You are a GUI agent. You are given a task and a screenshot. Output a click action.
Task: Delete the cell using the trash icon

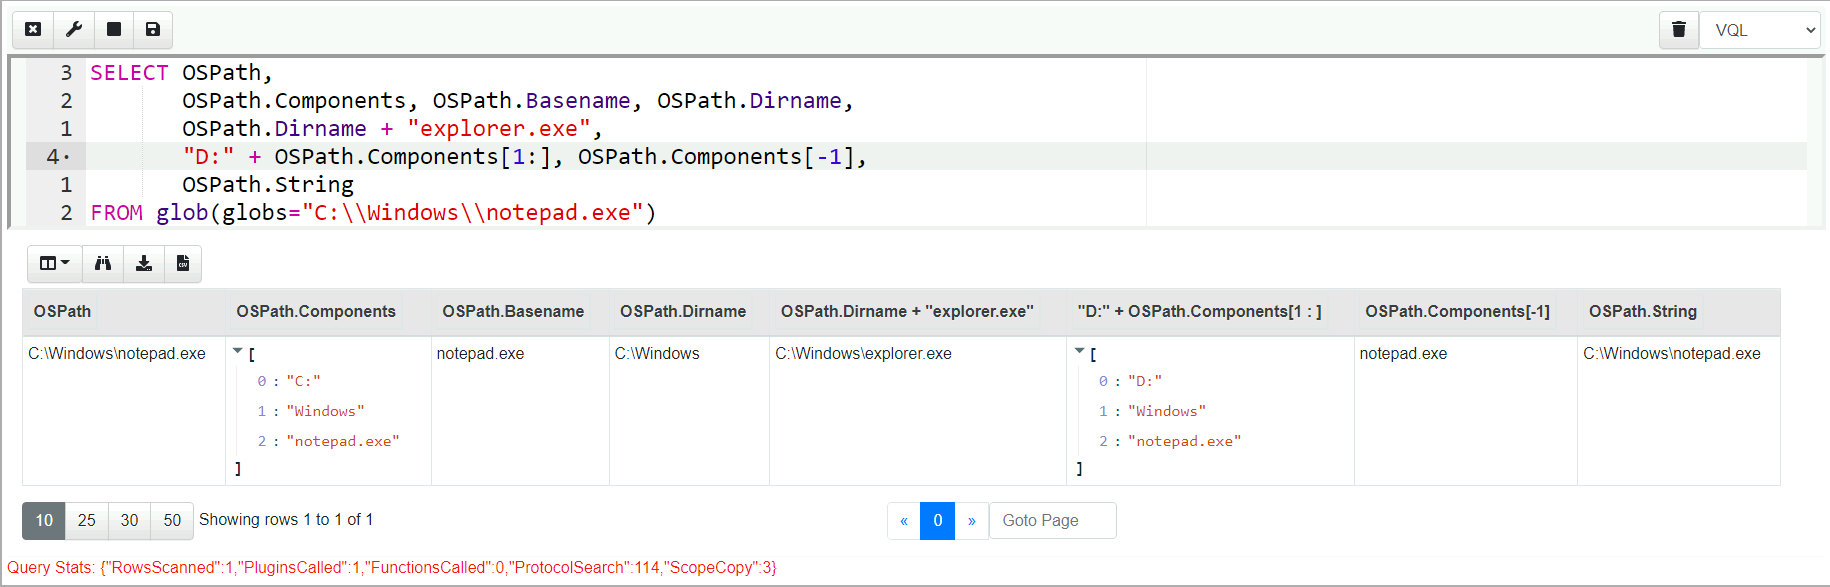point(1679,30)
